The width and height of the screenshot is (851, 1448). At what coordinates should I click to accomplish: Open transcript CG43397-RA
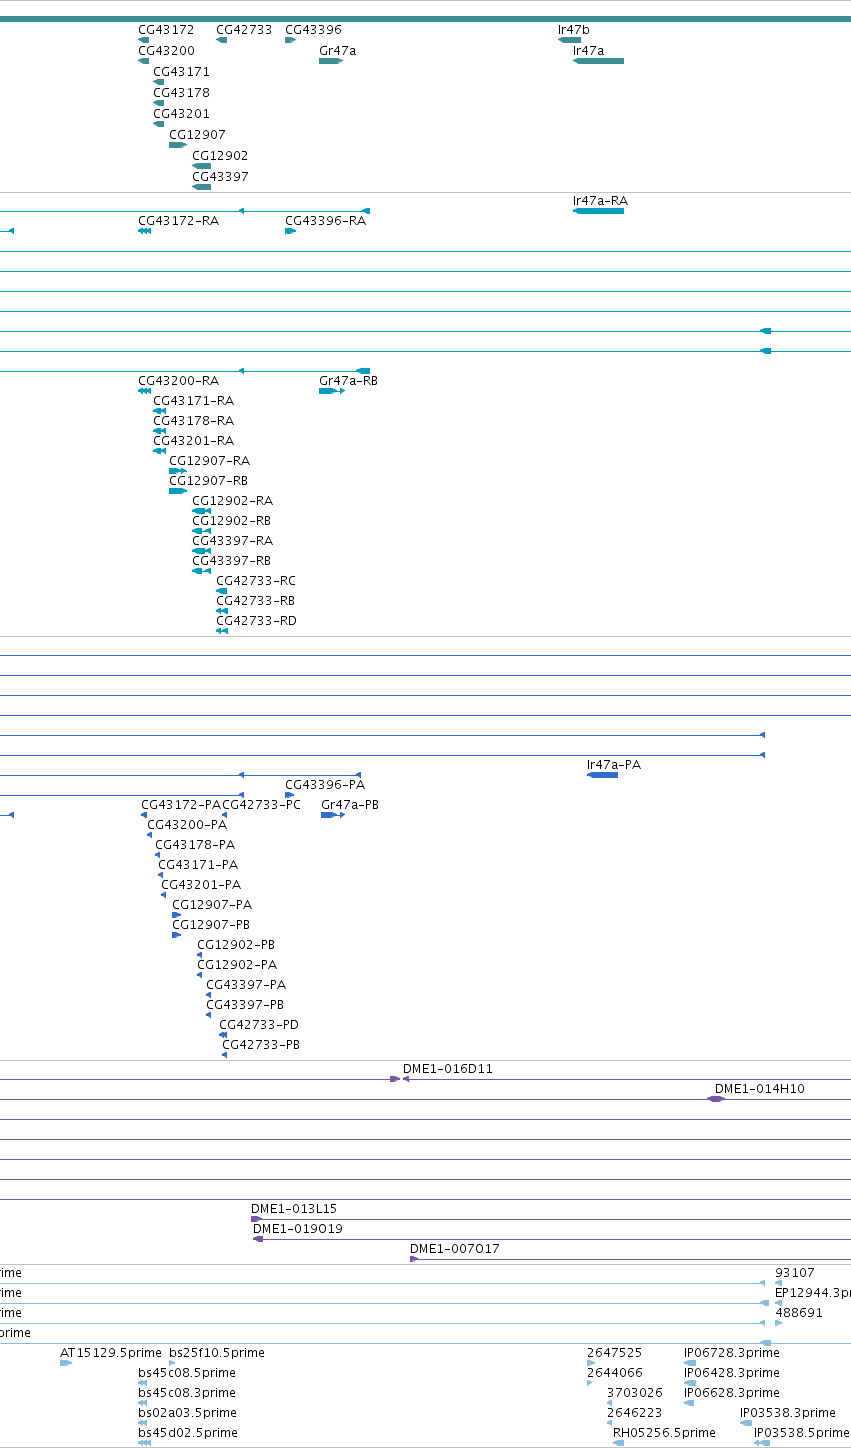click(x=232, y=541)
